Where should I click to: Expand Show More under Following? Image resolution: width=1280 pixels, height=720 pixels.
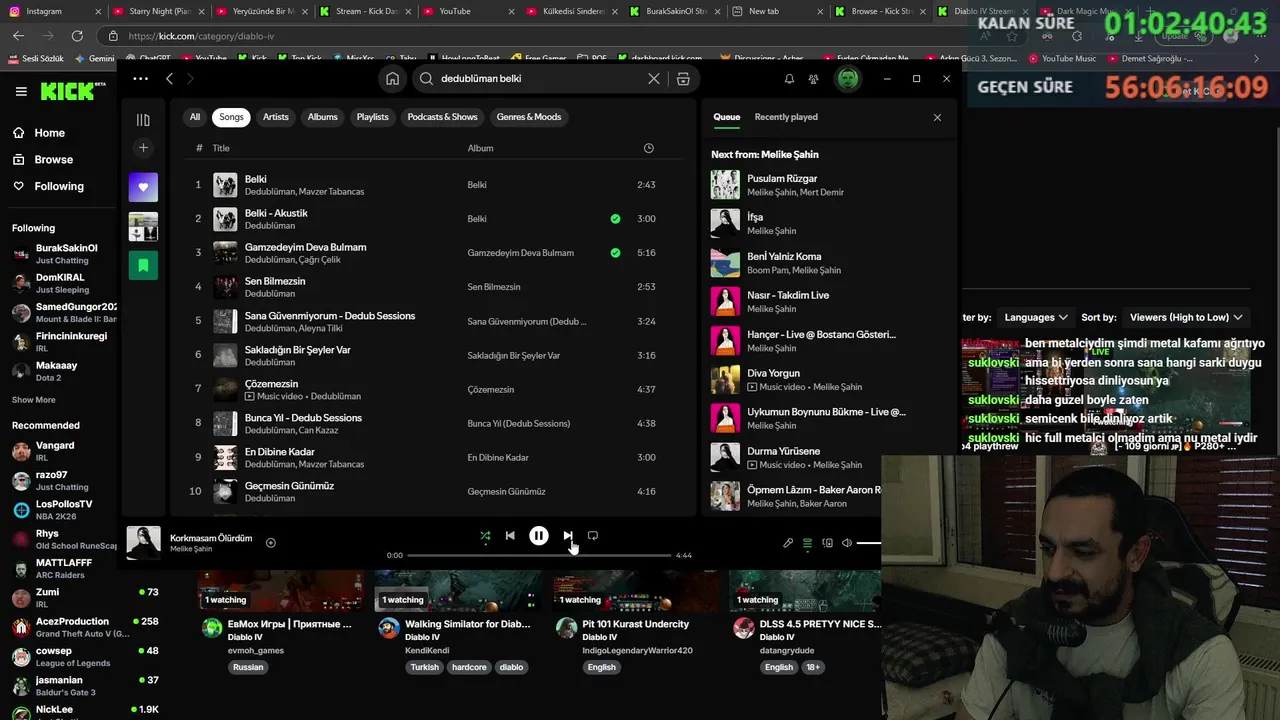(x=34, y=400)
